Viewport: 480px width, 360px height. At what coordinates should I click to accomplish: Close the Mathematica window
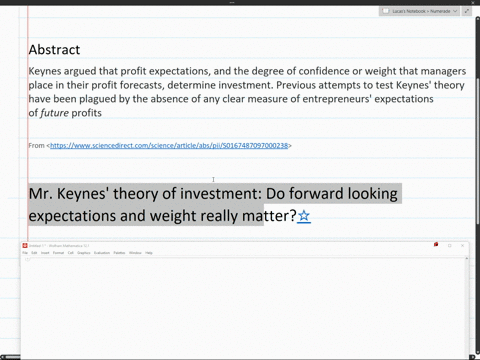[462, 246]
